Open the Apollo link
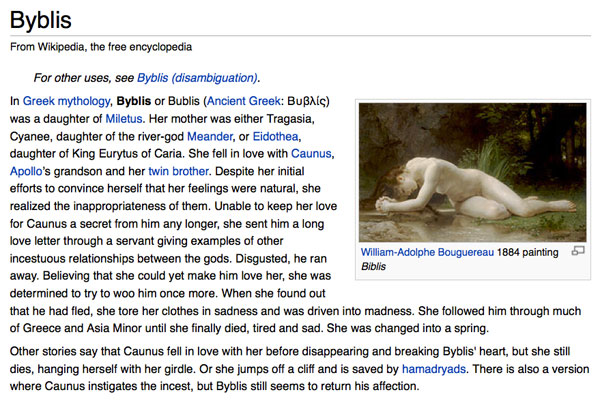 (26, 171)
